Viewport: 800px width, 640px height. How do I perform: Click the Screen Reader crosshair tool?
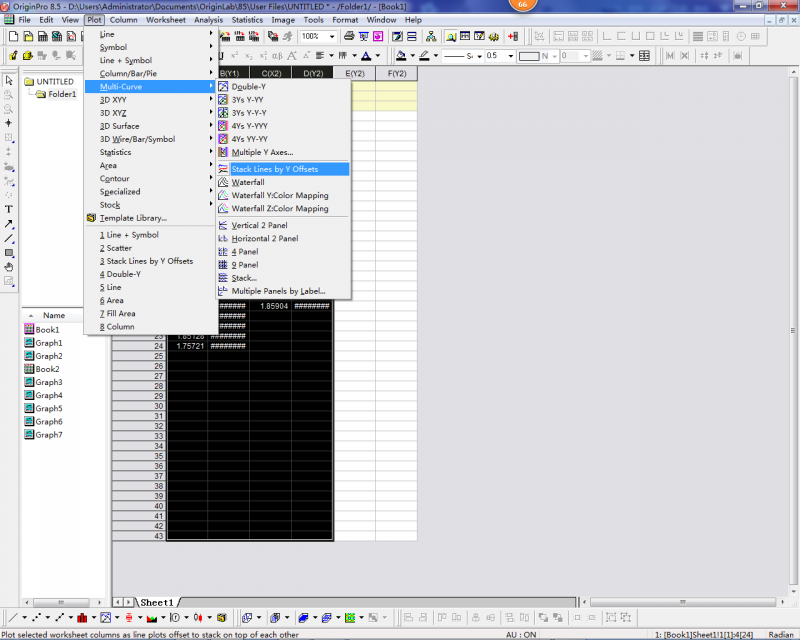[9, 123]
